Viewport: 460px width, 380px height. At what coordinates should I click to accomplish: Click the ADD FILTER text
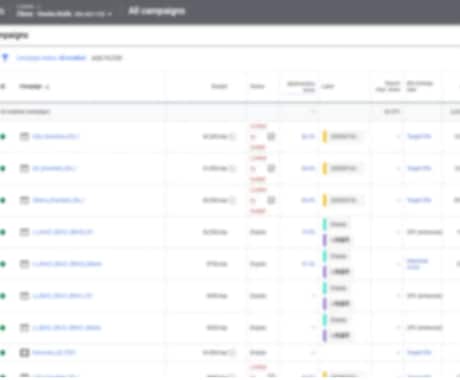coord(107,58)
